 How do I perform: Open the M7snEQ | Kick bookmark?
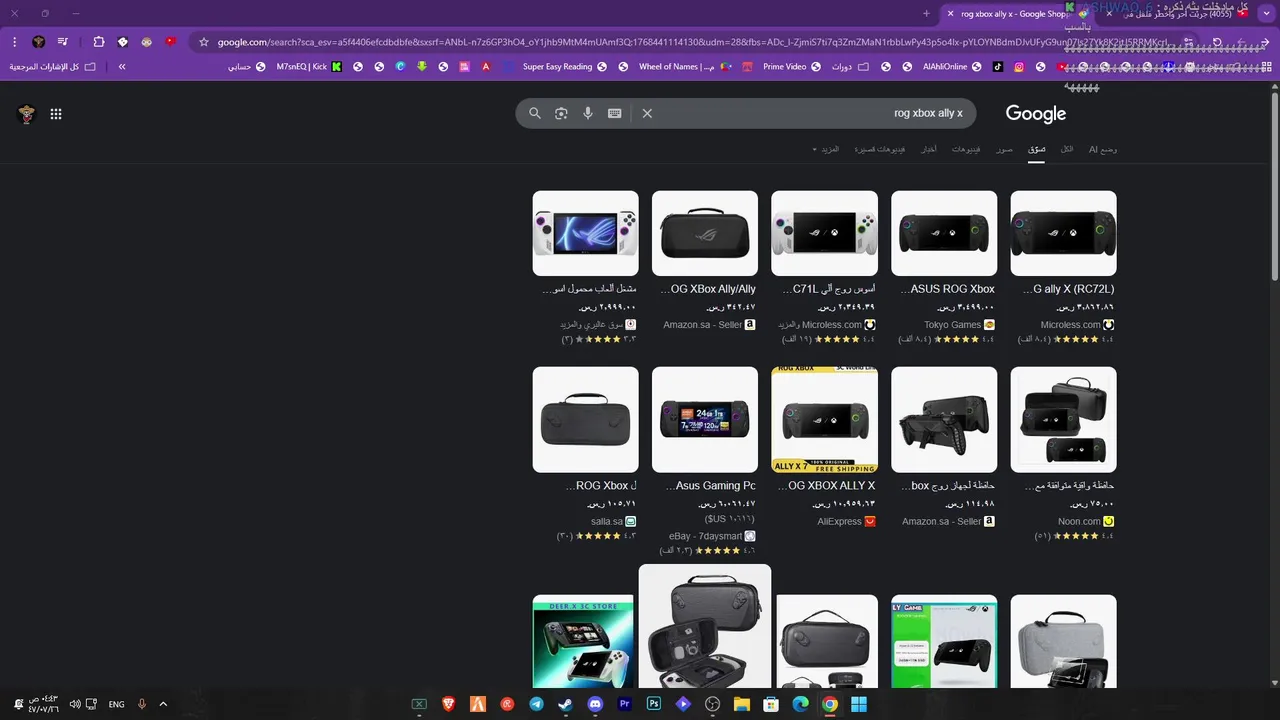click(x=310, y=67)
